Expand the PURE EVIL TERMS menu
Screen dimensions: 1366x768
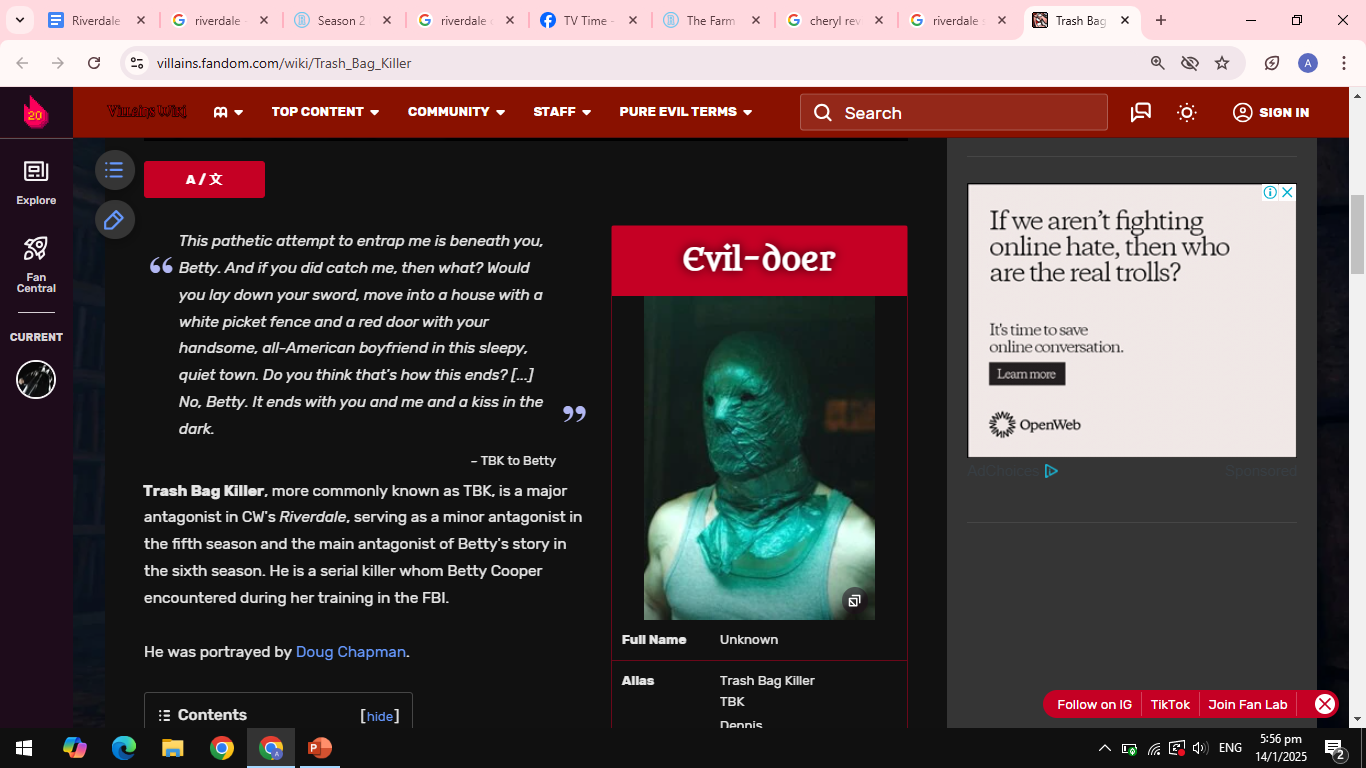686,112
